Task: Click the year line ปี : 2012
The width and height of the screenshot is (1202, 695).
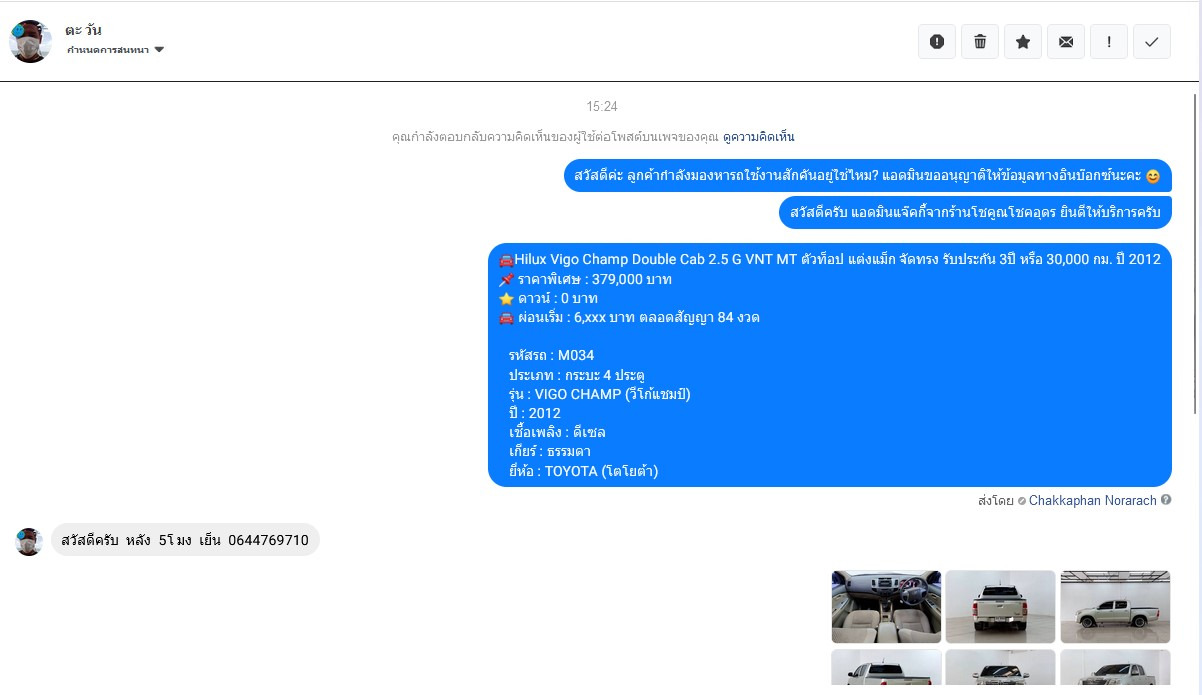Action: (534, 413)
